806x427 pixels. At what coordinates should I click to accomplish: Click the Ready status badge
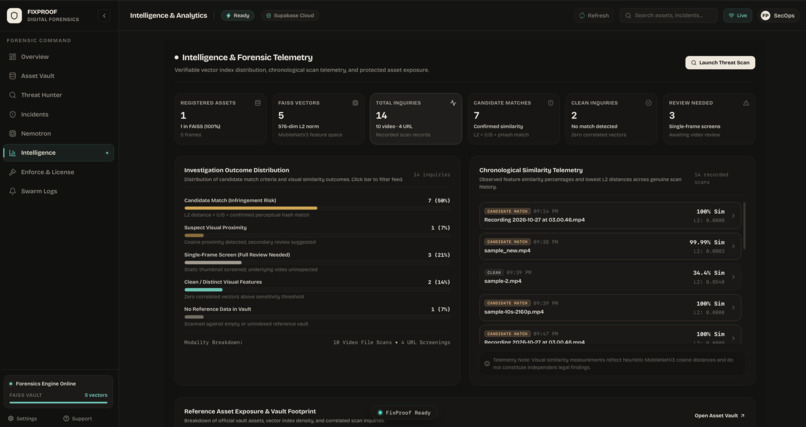[237, 15]
